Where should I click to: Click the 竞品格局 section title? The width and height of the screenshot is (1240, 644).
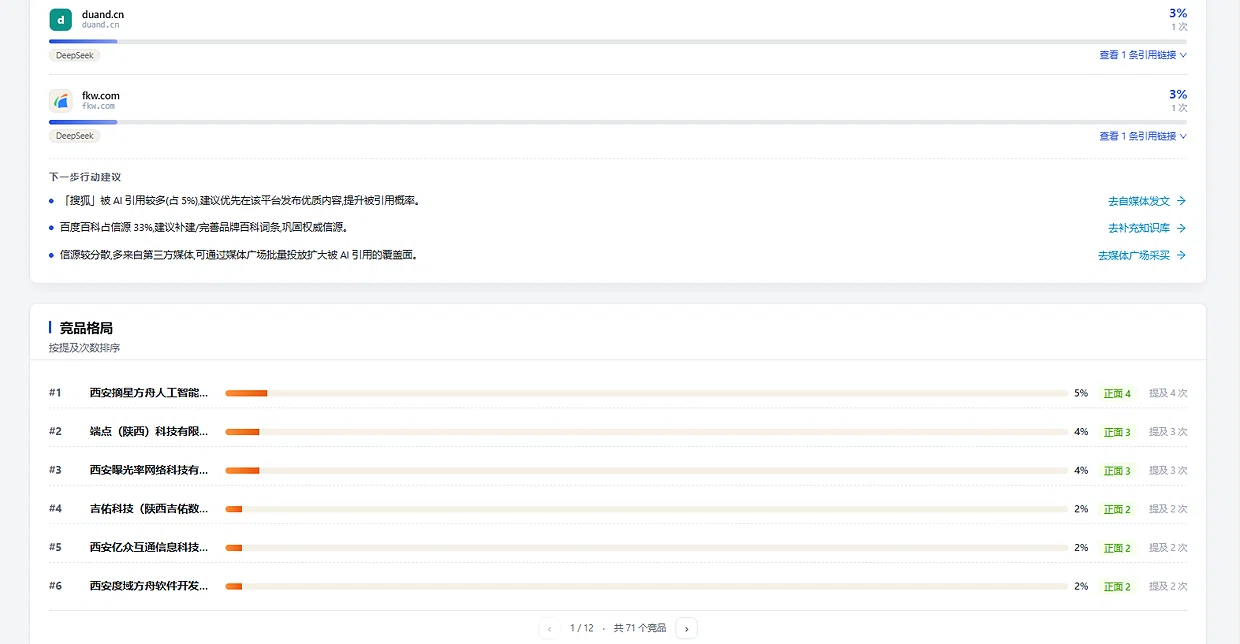86,328
